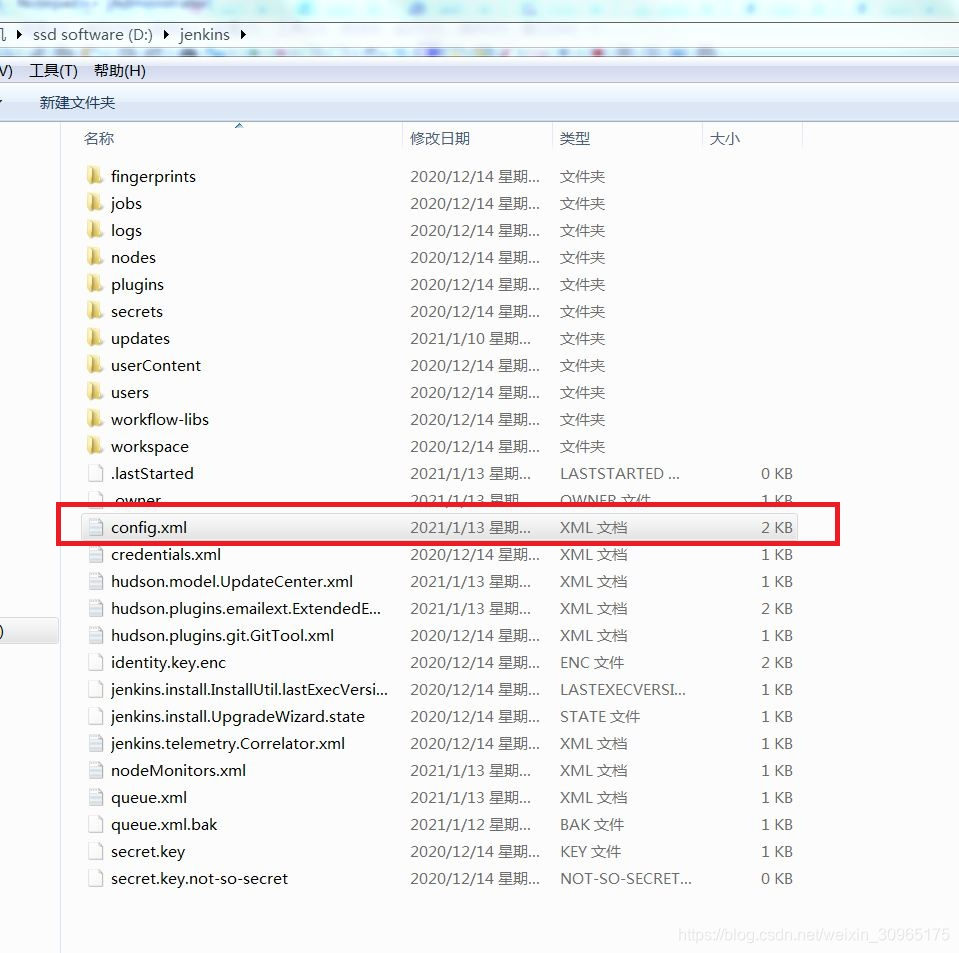959x953 pixels.
Task: Click the identity.key.enc file icon
Action: coord(95,662)
